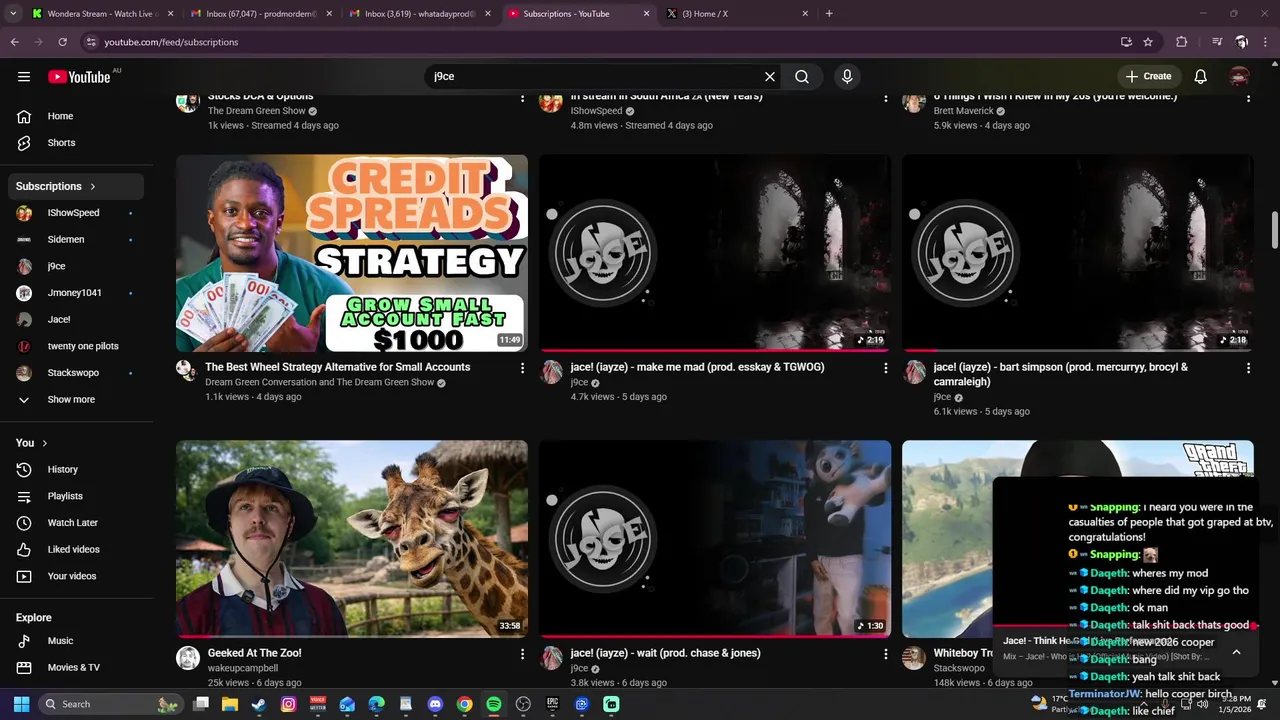Open Steam from taskbar
1280x720 pixels.
coord(259,704)
